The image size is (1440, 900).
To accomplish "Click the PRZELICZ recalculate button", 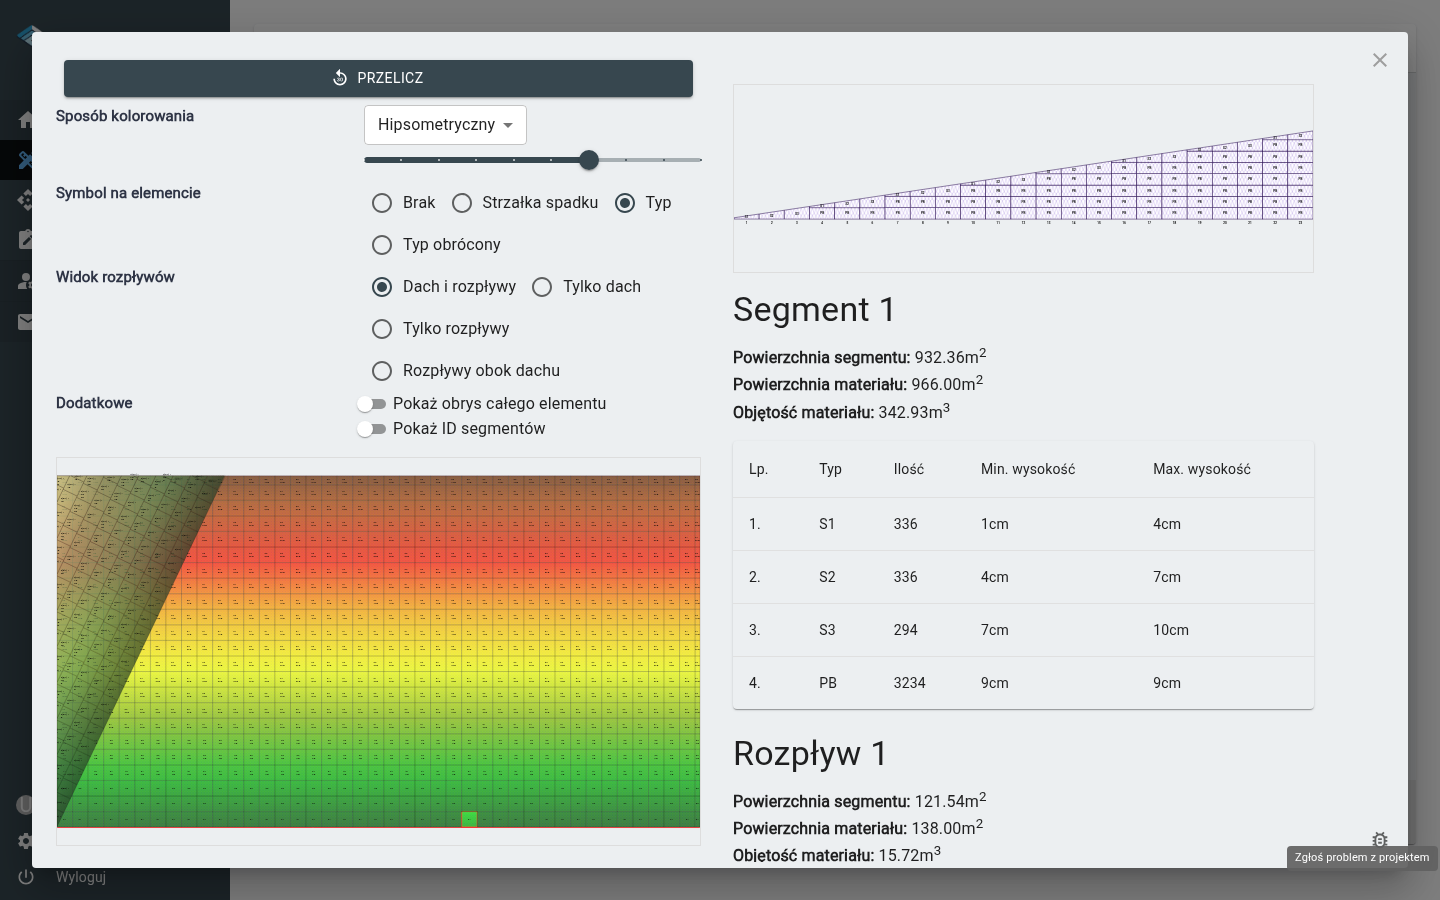I will [378, 78].
